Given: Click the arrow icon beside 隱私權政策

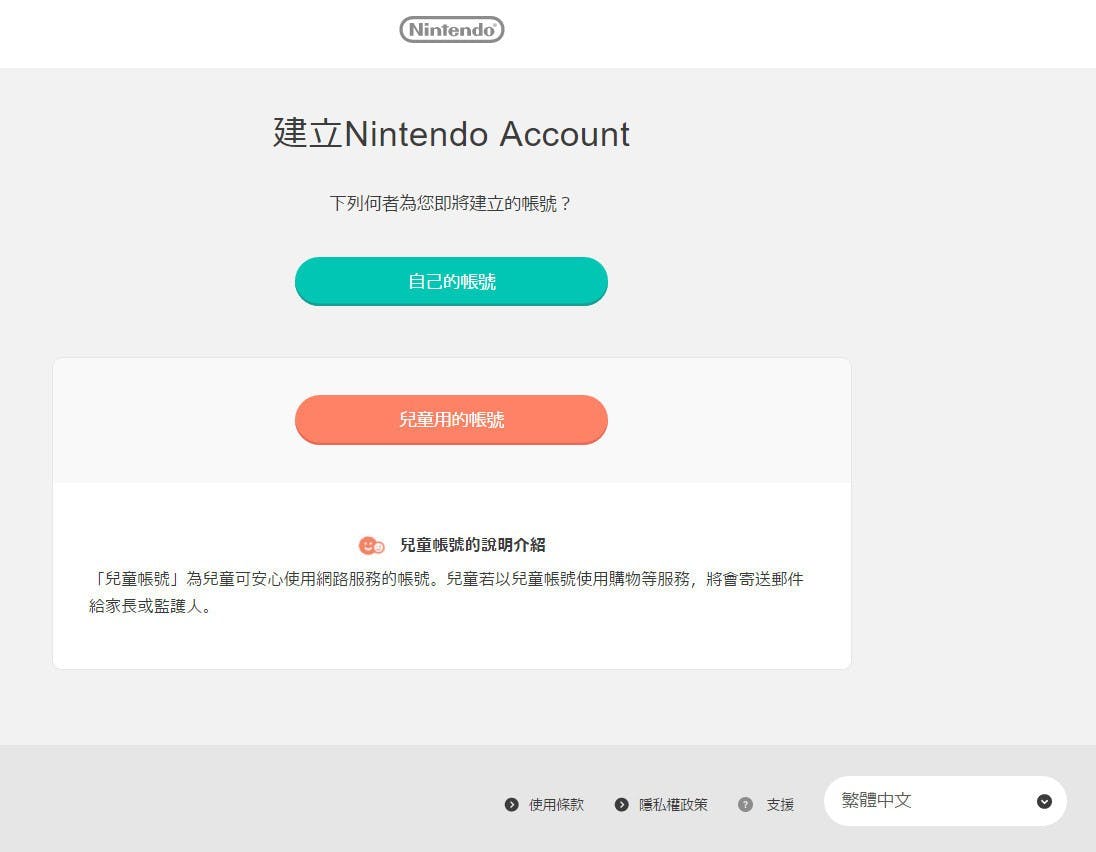Looking at the screenshot, I should tap(621, 804).
